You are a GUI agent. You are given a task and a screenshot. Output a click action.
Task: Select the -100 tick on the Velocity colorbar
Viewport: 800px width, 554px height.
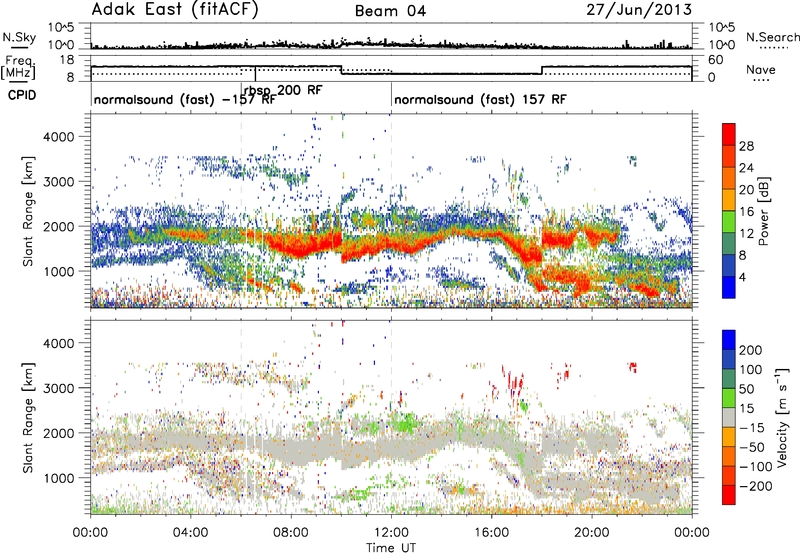tap(755, 467)
